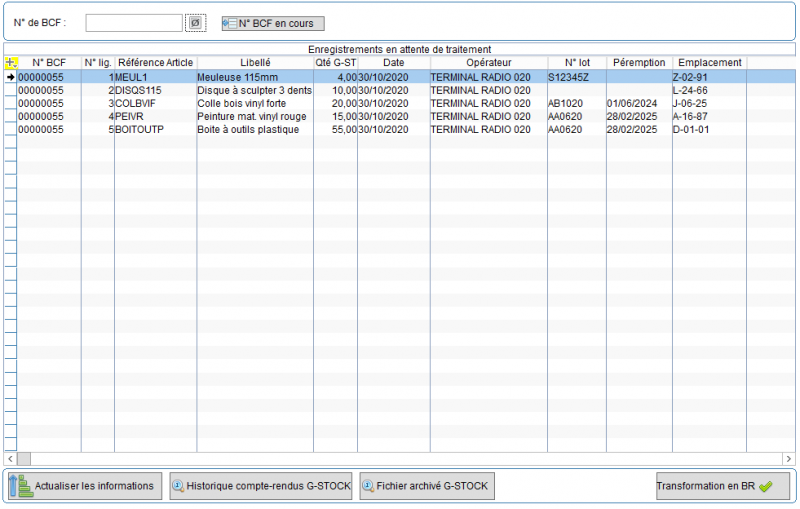Click Actualiser les informations button
The height and width of the screenshot is (509, 800).
[x=84, y=486]
